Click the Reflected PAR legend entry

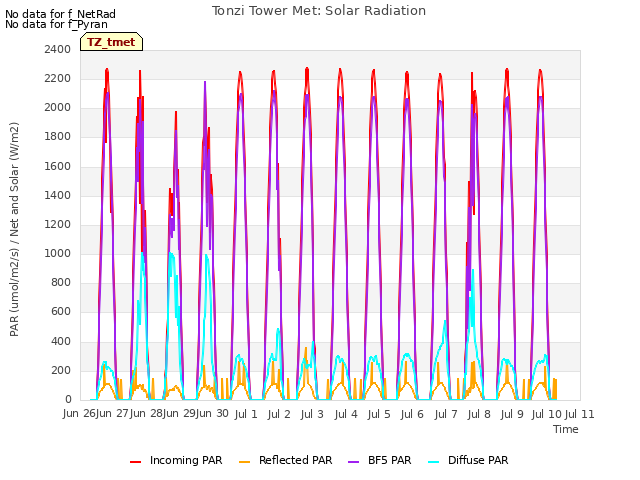(x=285, y=460)
